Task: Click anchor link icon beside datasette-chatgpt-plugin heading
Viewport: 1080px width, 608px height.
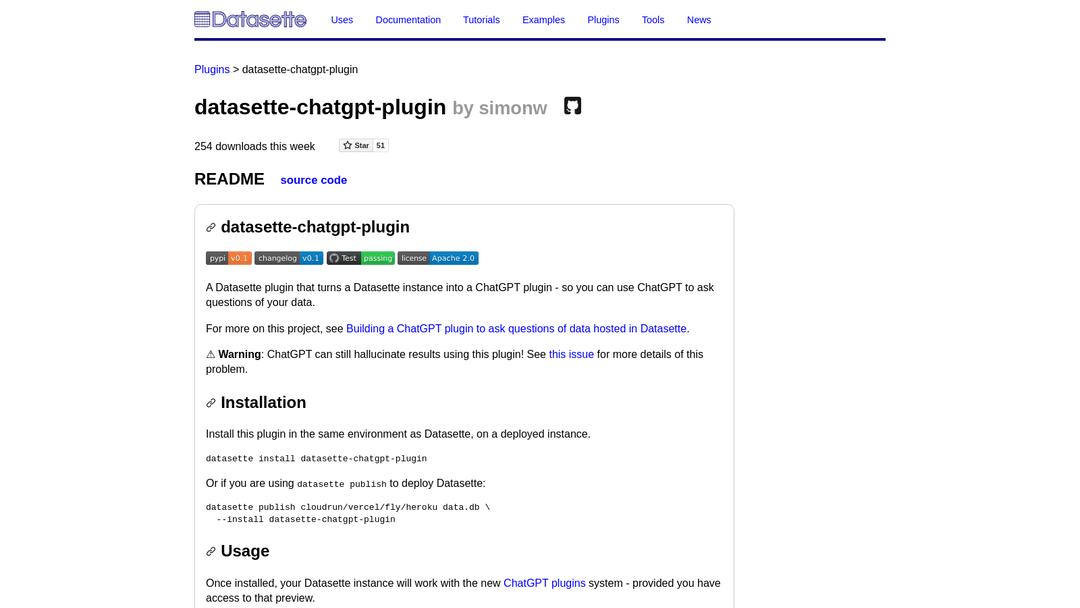Action: point(211,228)
